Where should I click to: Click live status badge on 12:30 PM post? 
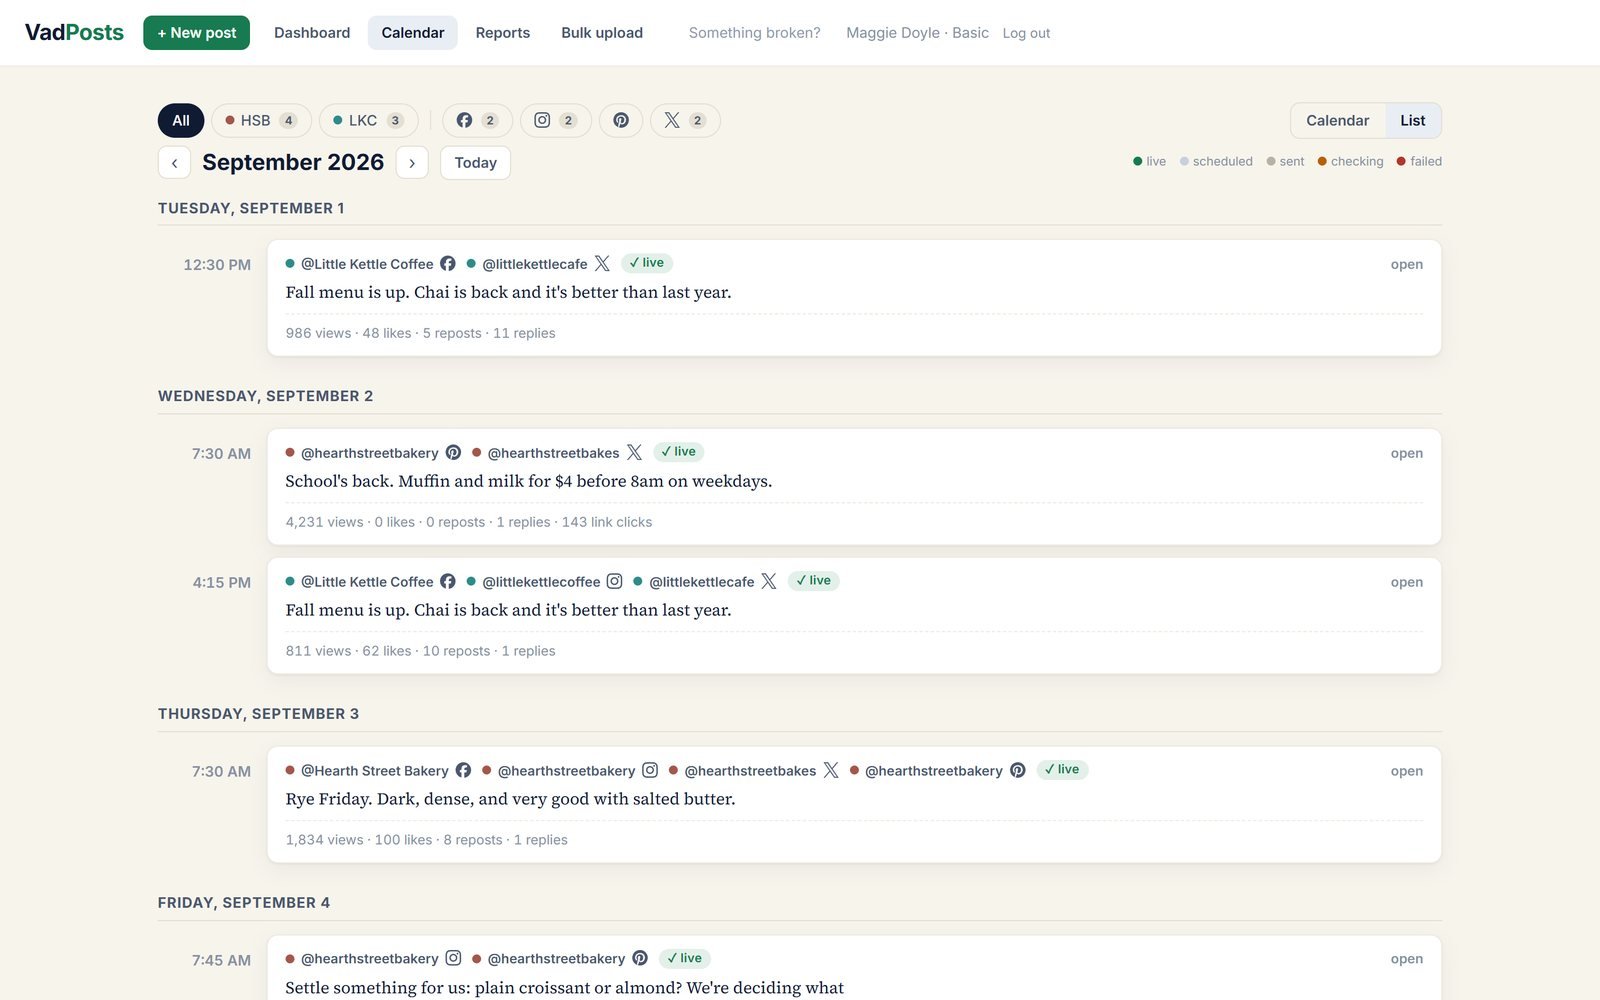[x=647, y=263]
